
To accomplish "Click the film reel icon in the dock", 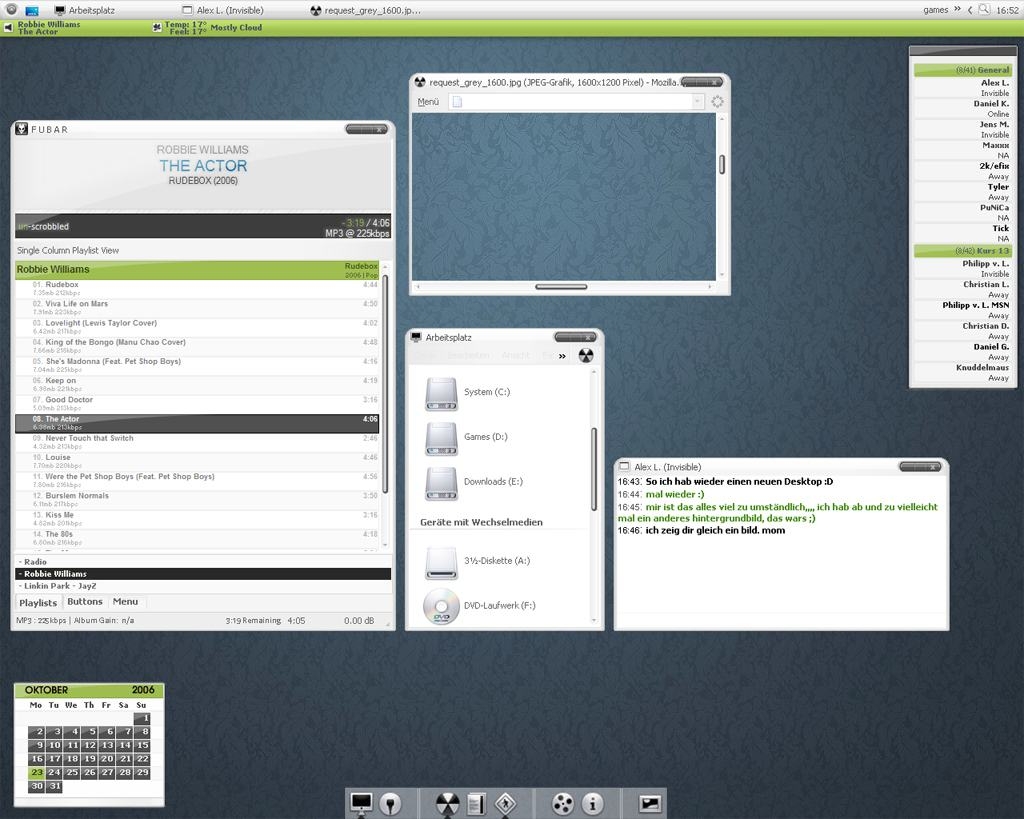I will point(563,803).
